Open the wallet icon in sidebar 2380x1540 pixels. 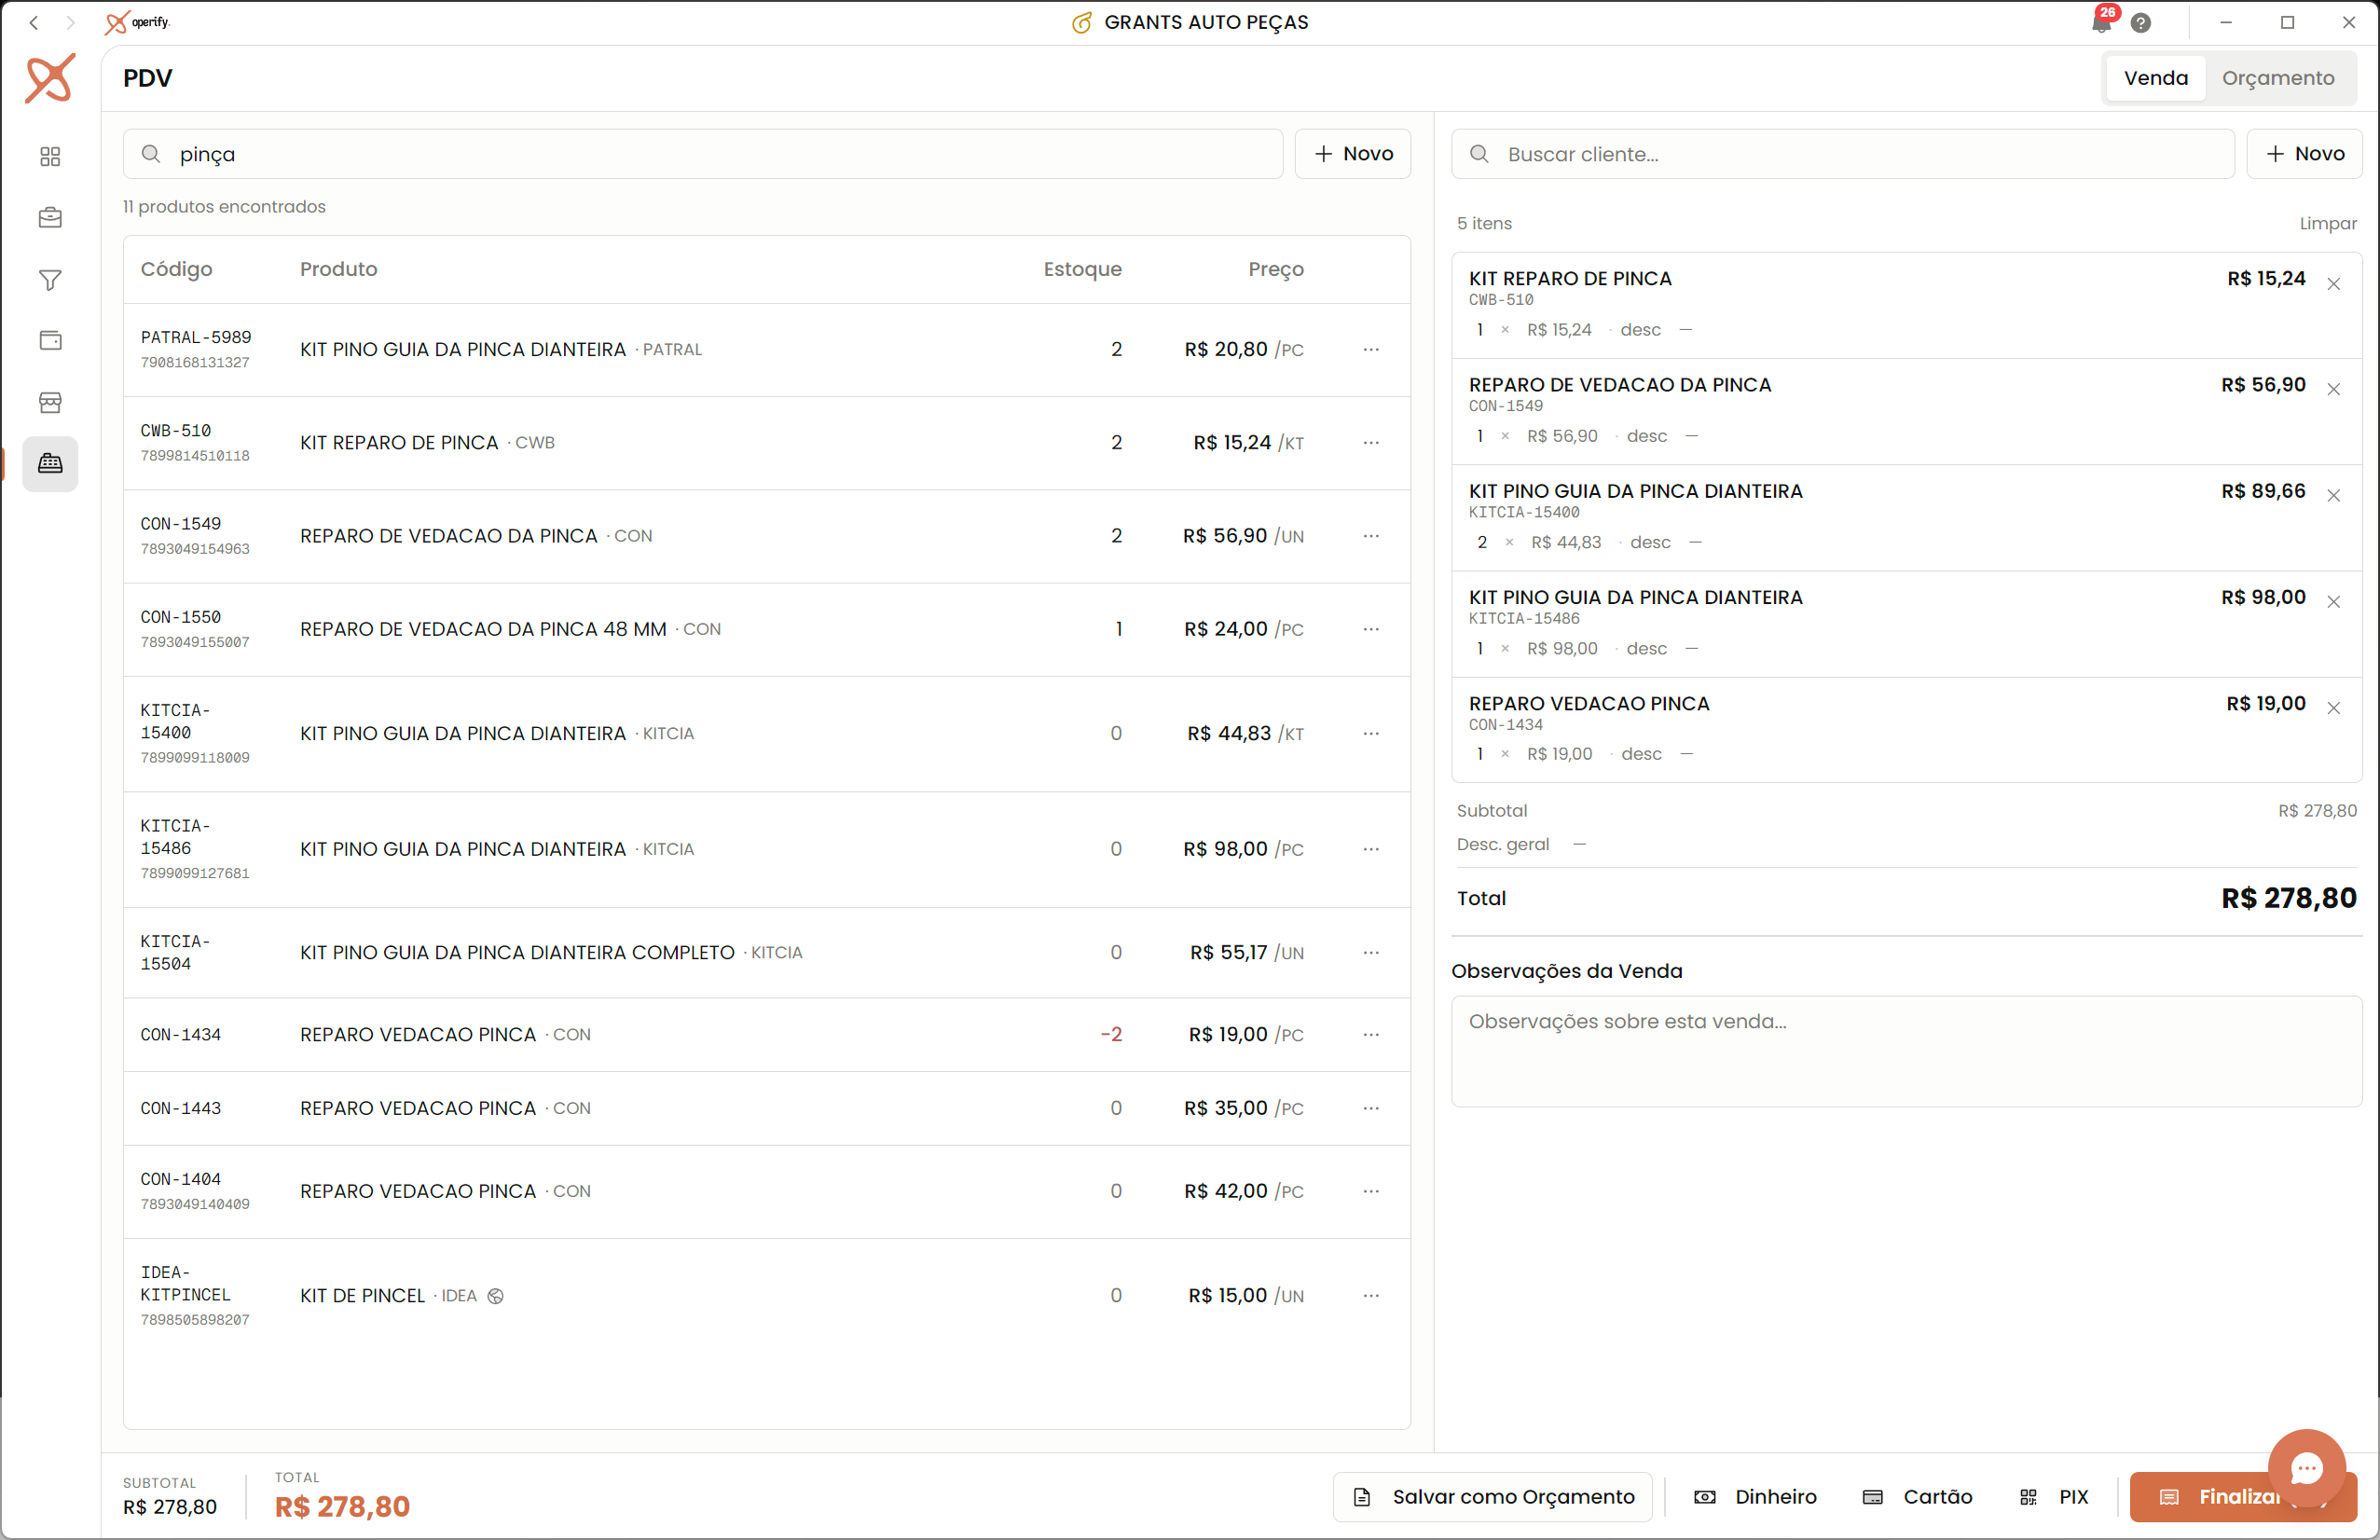[50, 341]
